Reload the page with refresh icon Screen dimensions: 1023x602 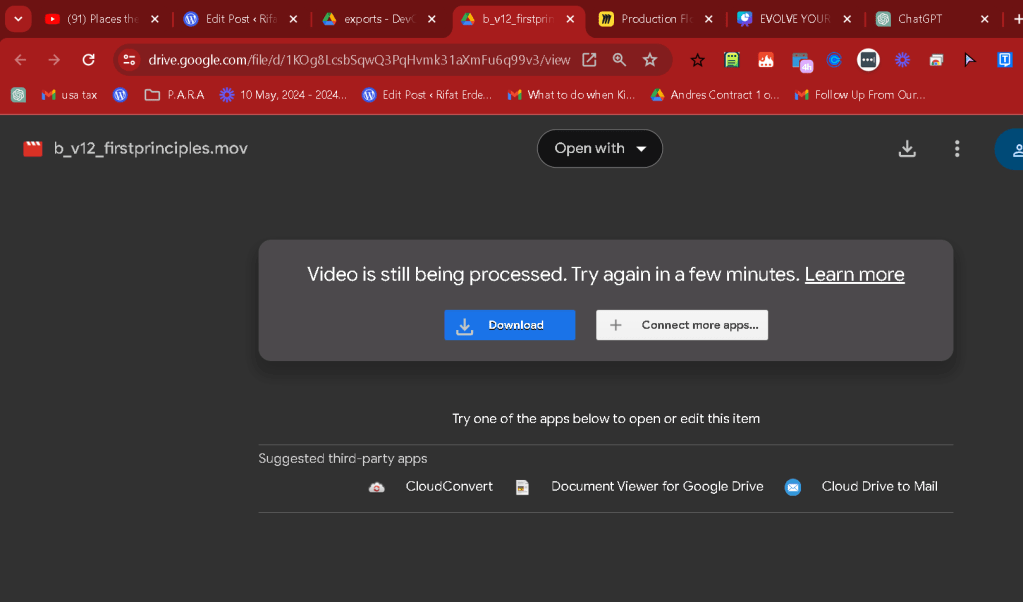[88, 60]
